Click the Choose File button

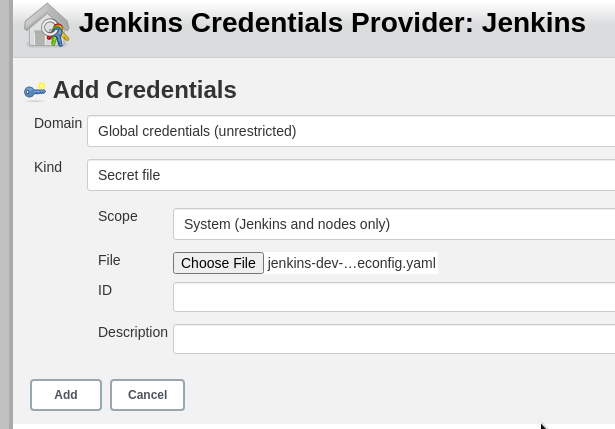218,263
